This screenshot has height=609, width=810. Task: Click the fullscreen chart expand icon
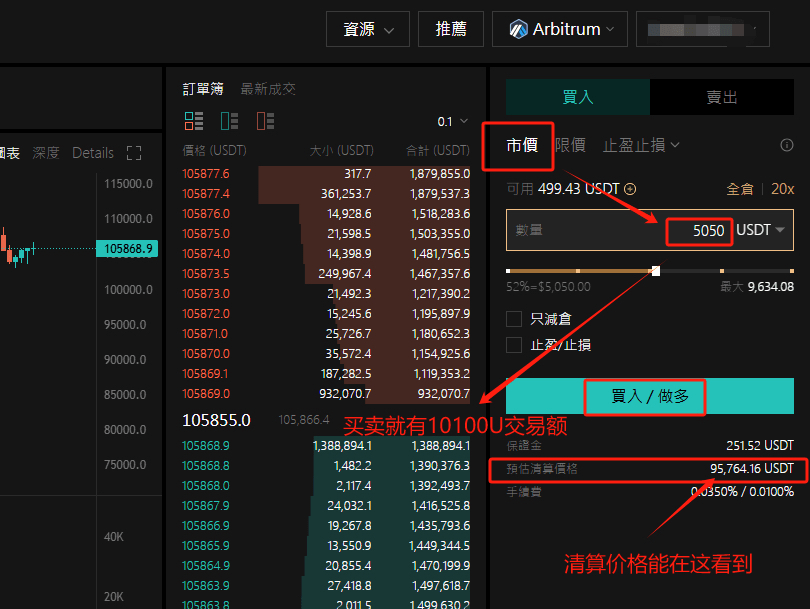[x=134, y=153]
